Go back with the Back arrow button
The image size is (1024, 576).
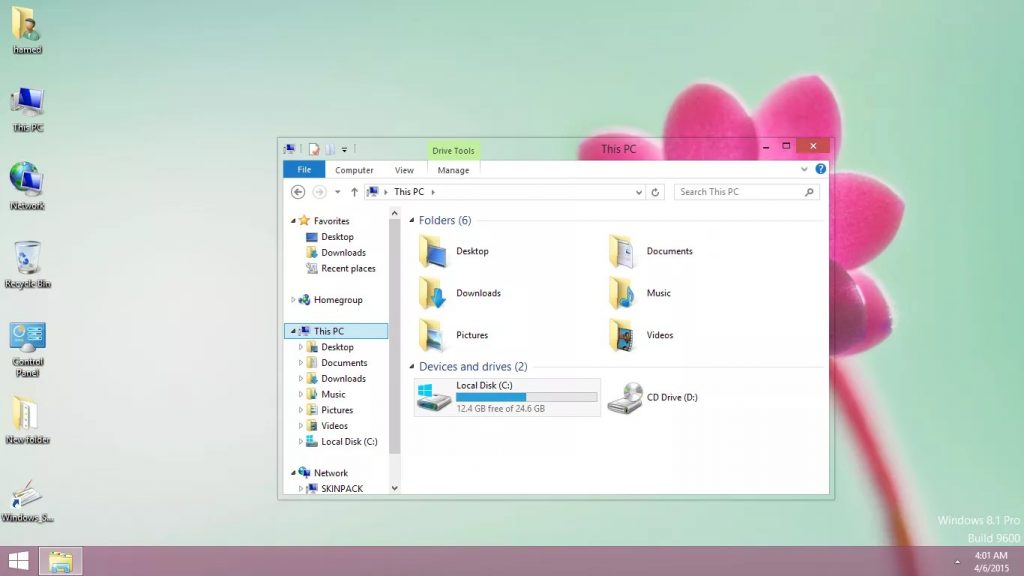pos(298,192)
